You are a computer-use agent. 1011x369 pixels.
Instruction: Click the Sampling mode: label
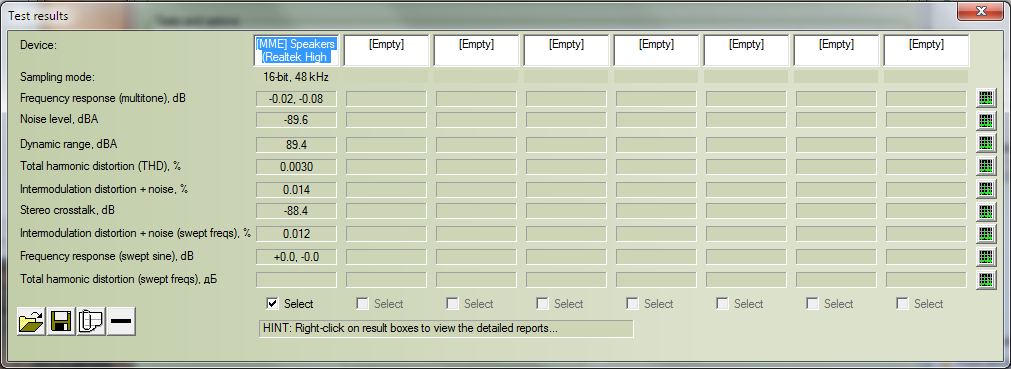57,77
